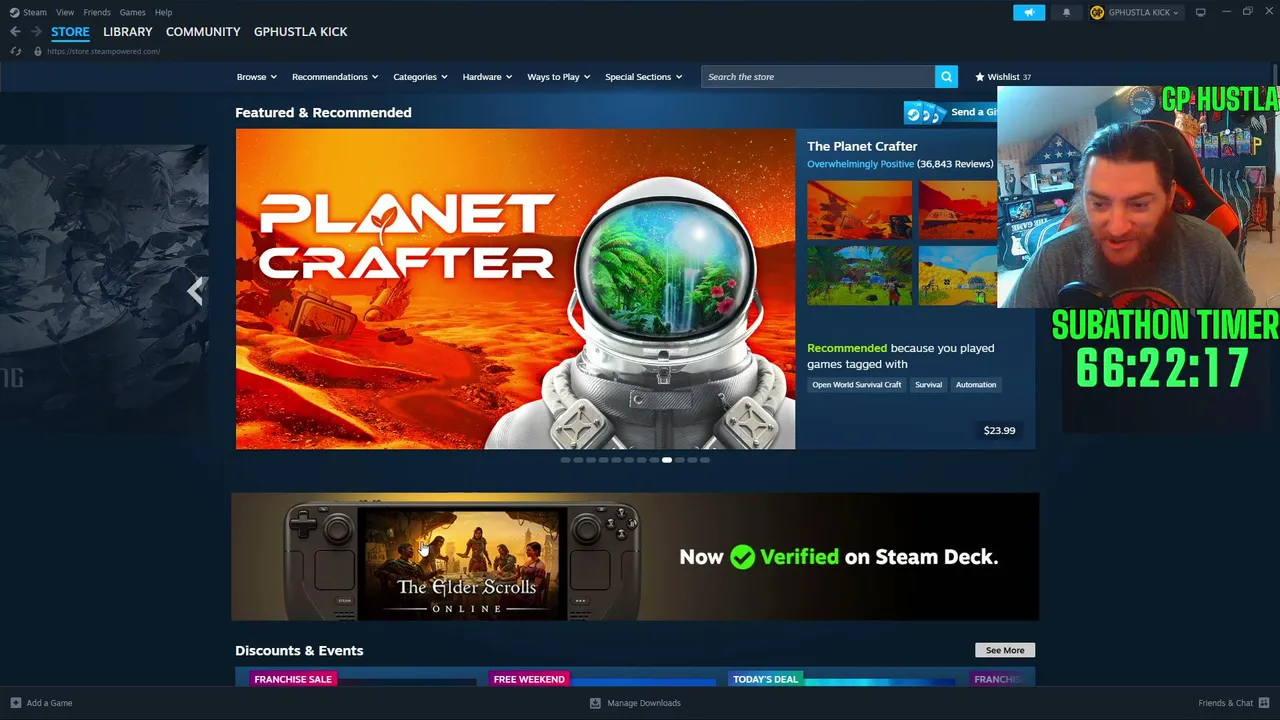
Task: Select the highlighted active carousel dot
Action: [667, 460]
